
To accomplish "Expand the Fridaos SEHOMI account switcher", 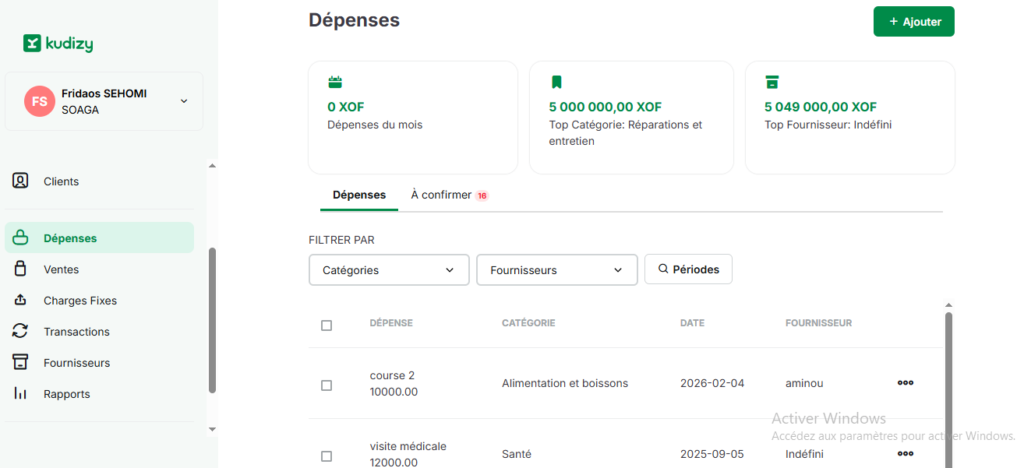I will pyautogui.click(x=183, y=101).
